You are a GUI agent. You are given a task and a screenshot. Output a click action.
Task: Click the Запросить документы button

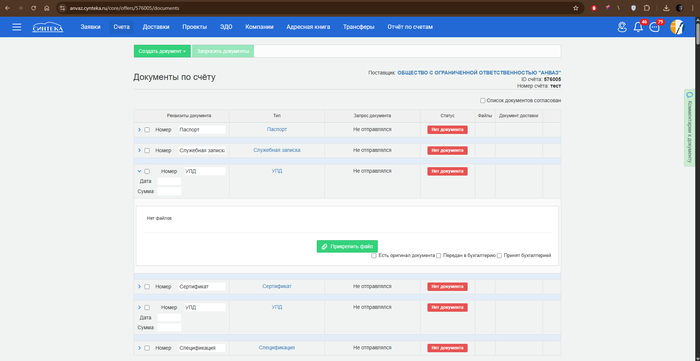pyautogui.click(x=223, y=51)
